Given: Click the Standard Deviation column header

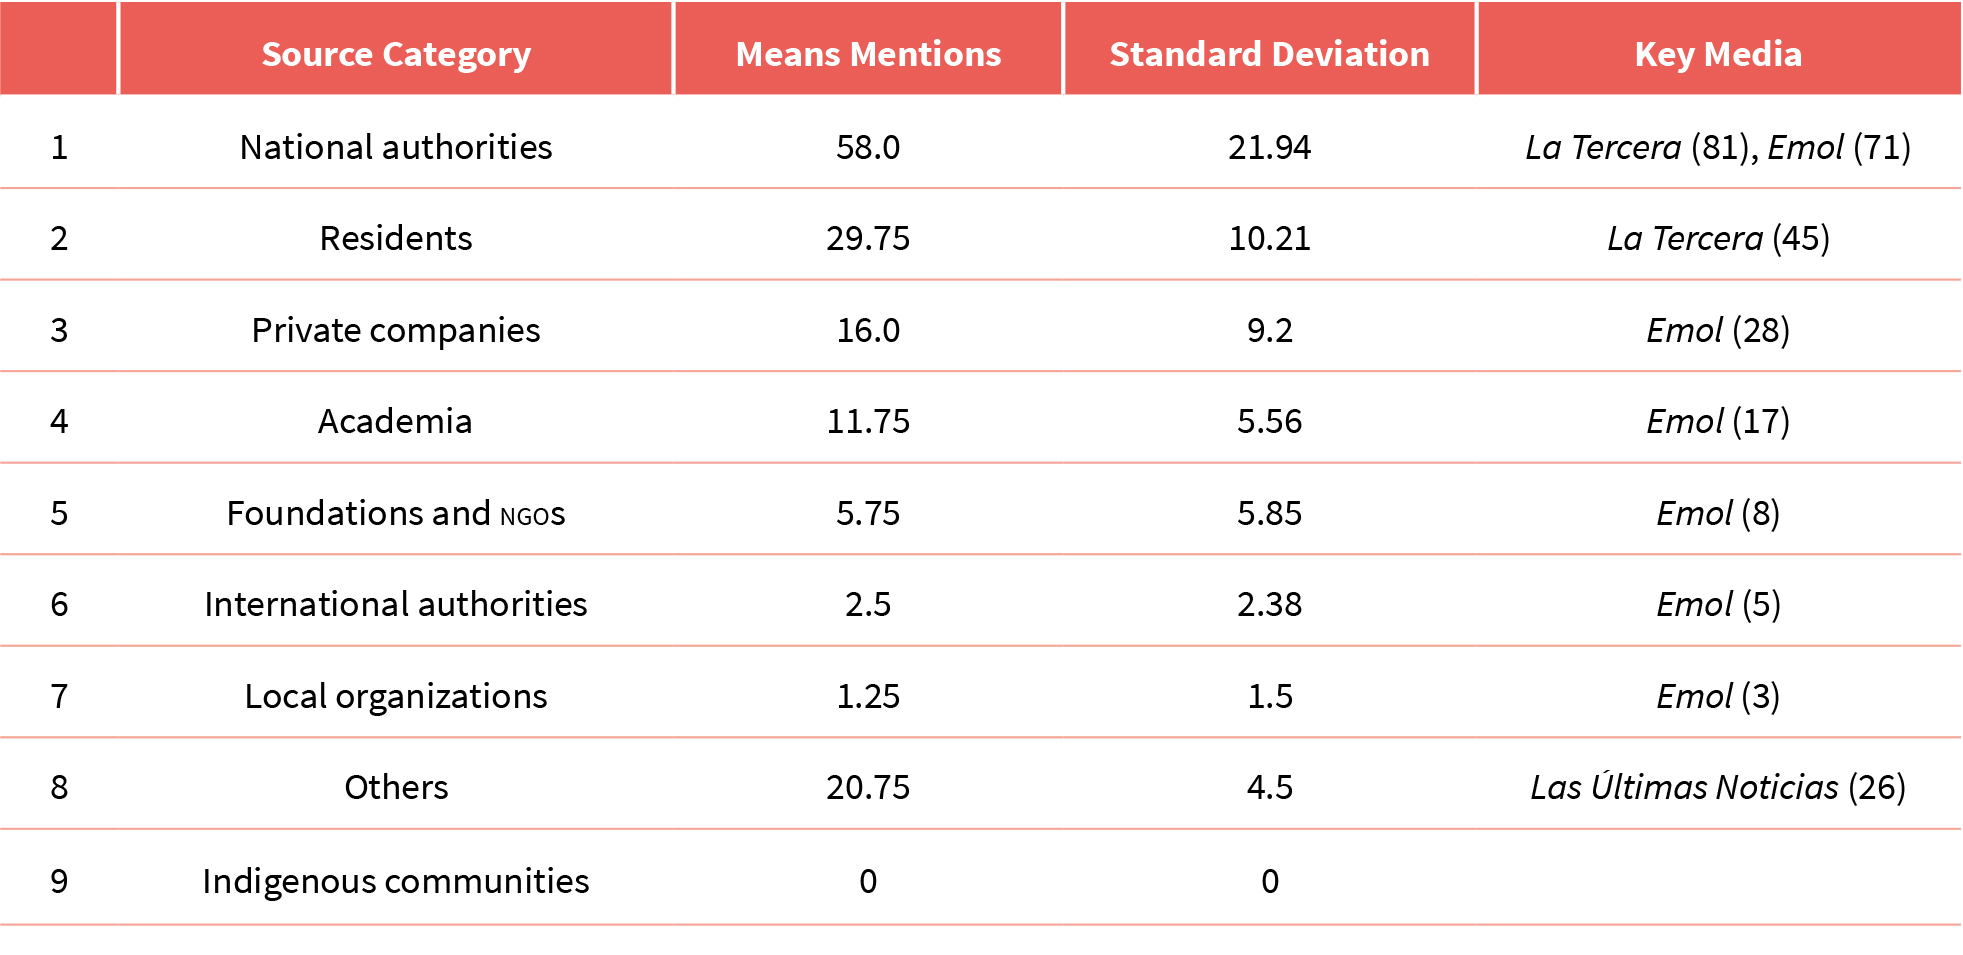Looking at the screenshot, I should pos(1269,54).
